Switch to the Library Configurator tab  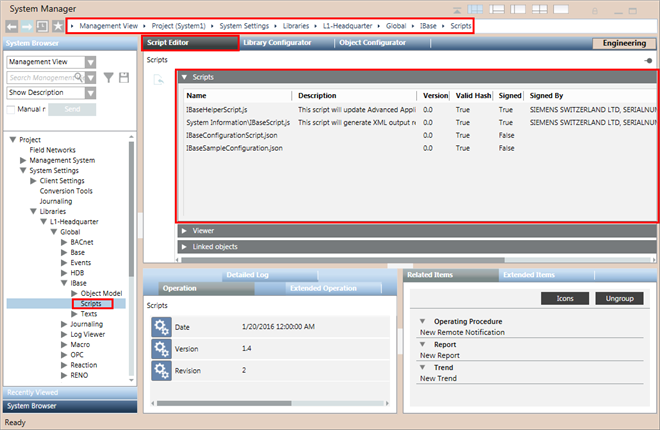(x=276, y=44)
